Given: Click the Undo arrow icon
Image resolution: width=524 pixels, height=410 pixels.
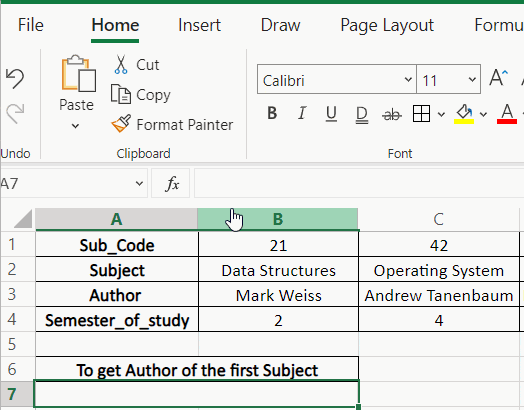Looking at the screenshot, I should 15,79.
